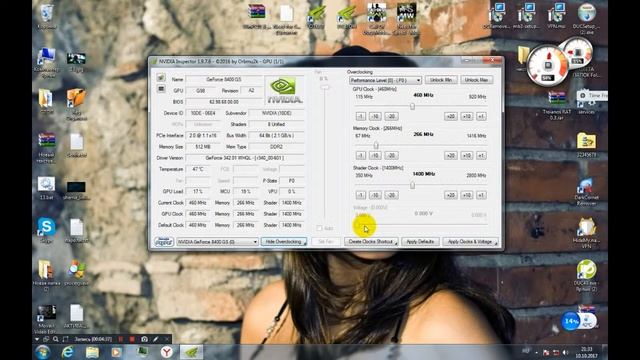
Task: Click the vertical Fan speed slider handle
Action: (324, 87)
